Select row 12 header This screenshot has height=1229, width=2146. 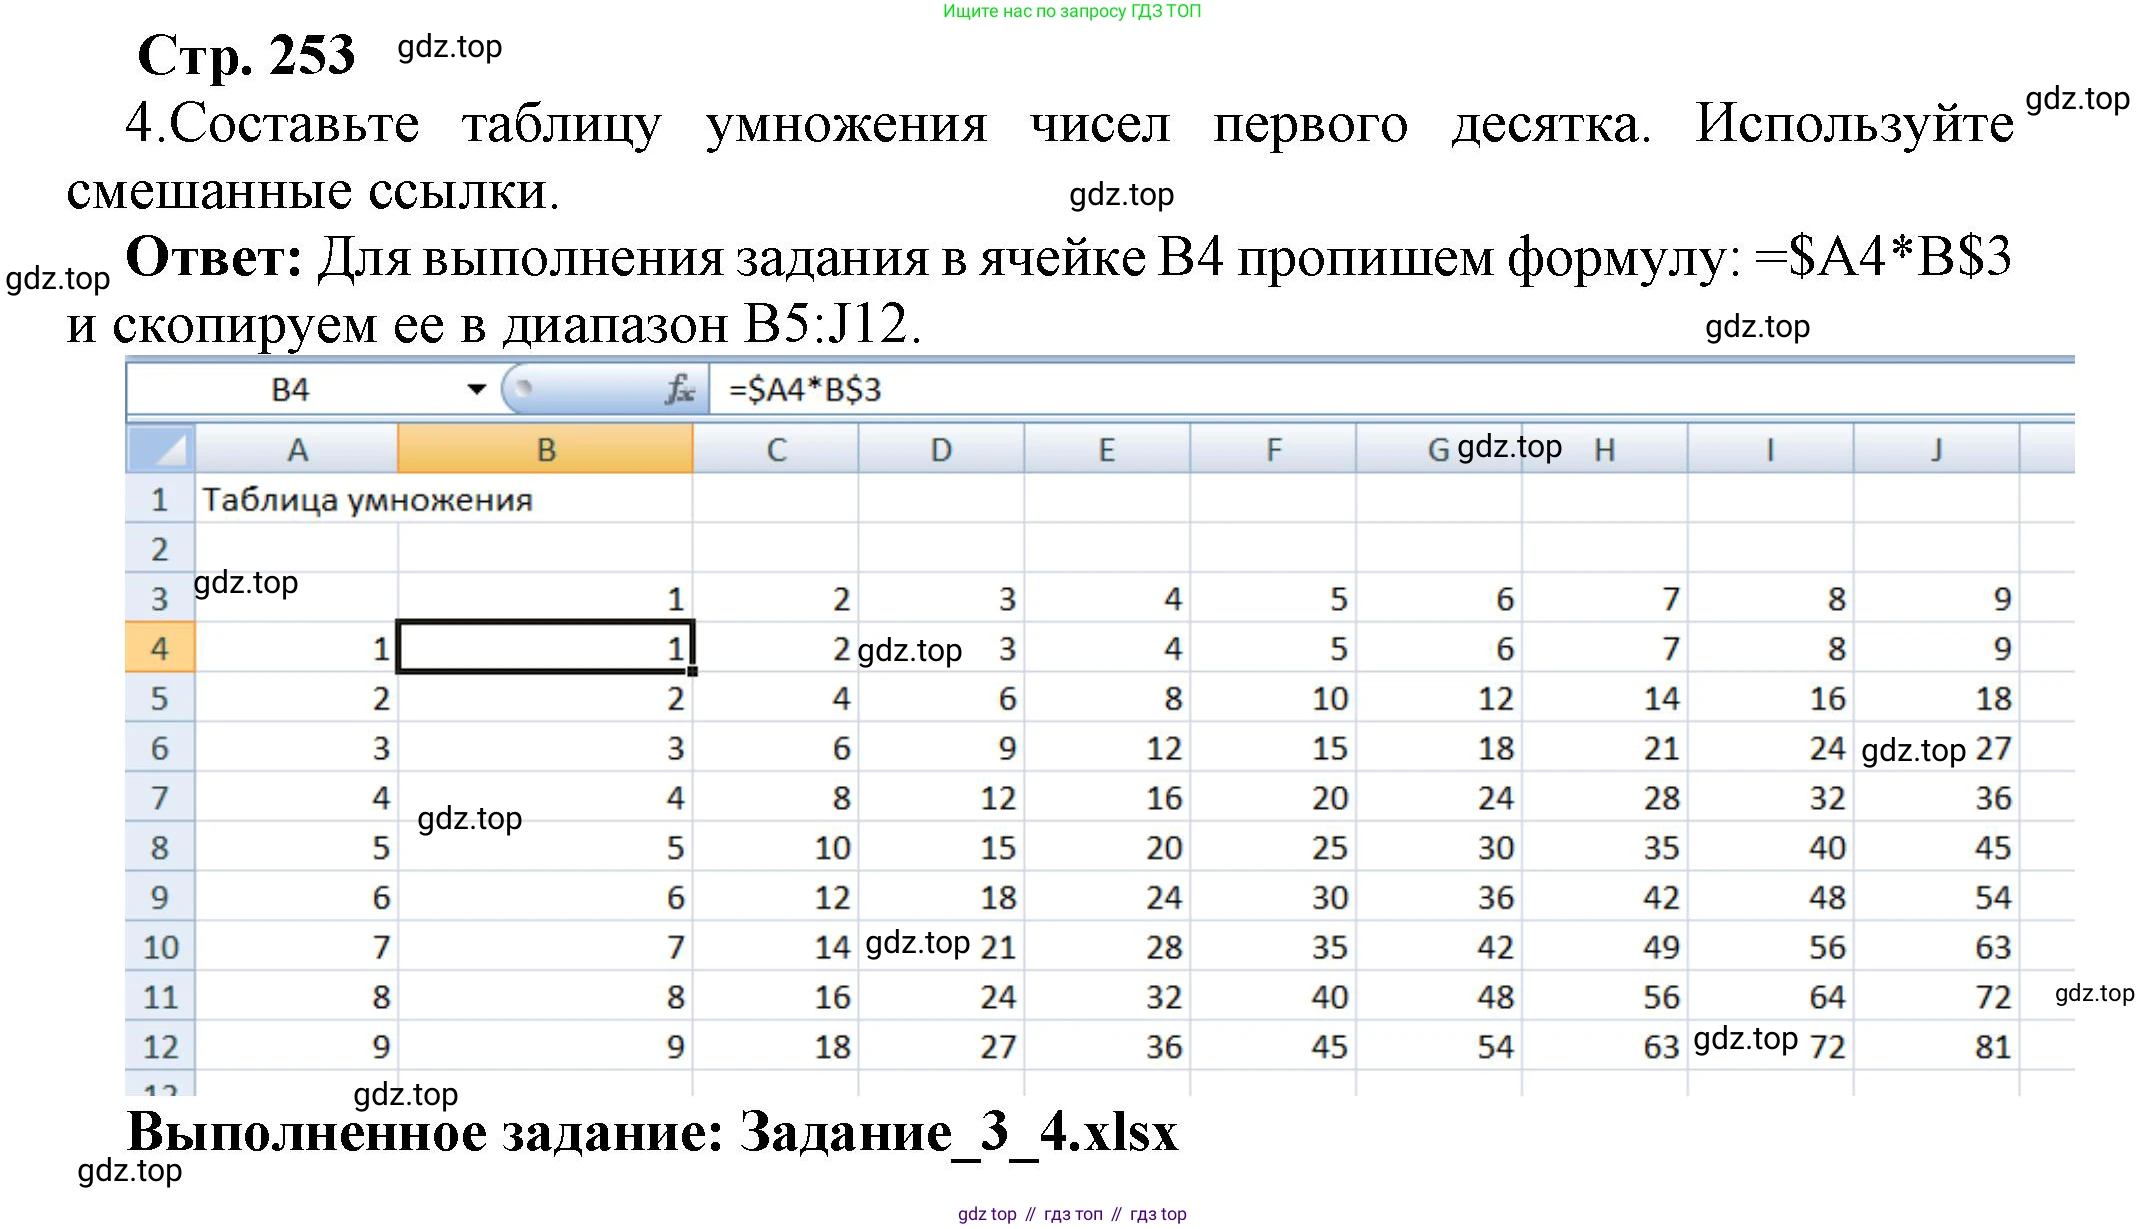160,1047
